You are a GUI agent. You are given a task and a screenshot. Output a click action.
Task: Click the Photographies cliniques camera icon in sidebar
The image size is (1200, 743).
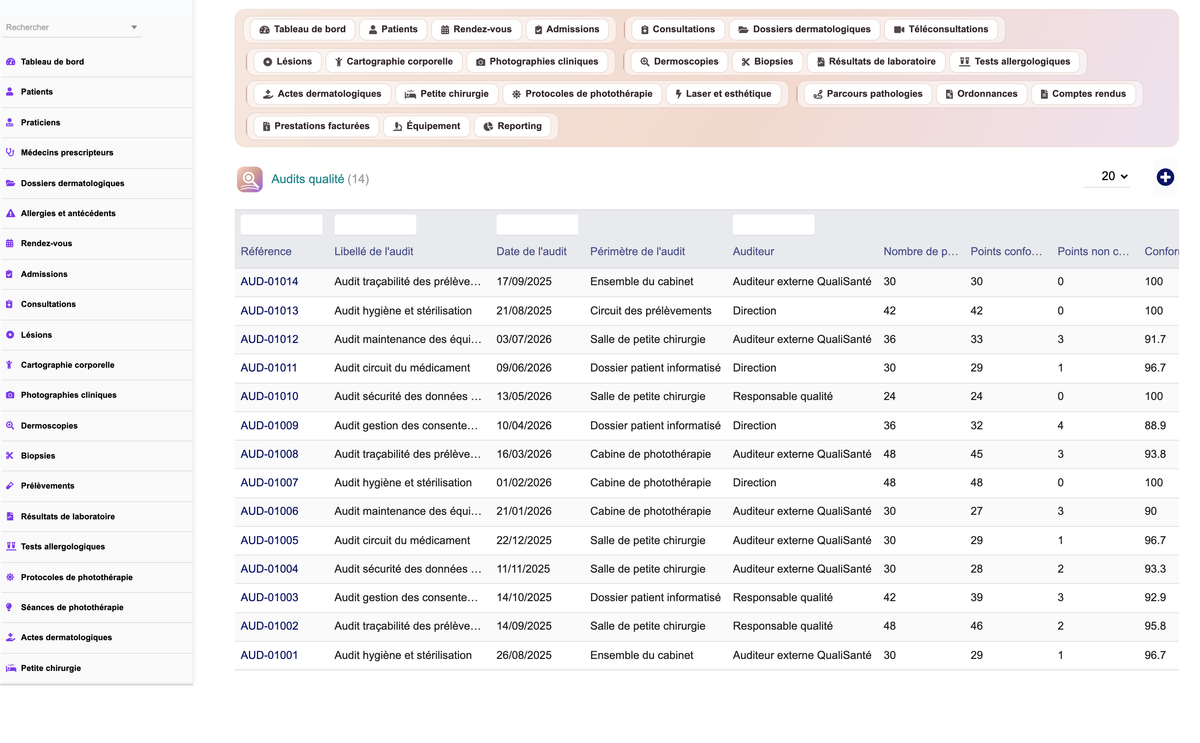pyautogui.click(x=10, y=395)
